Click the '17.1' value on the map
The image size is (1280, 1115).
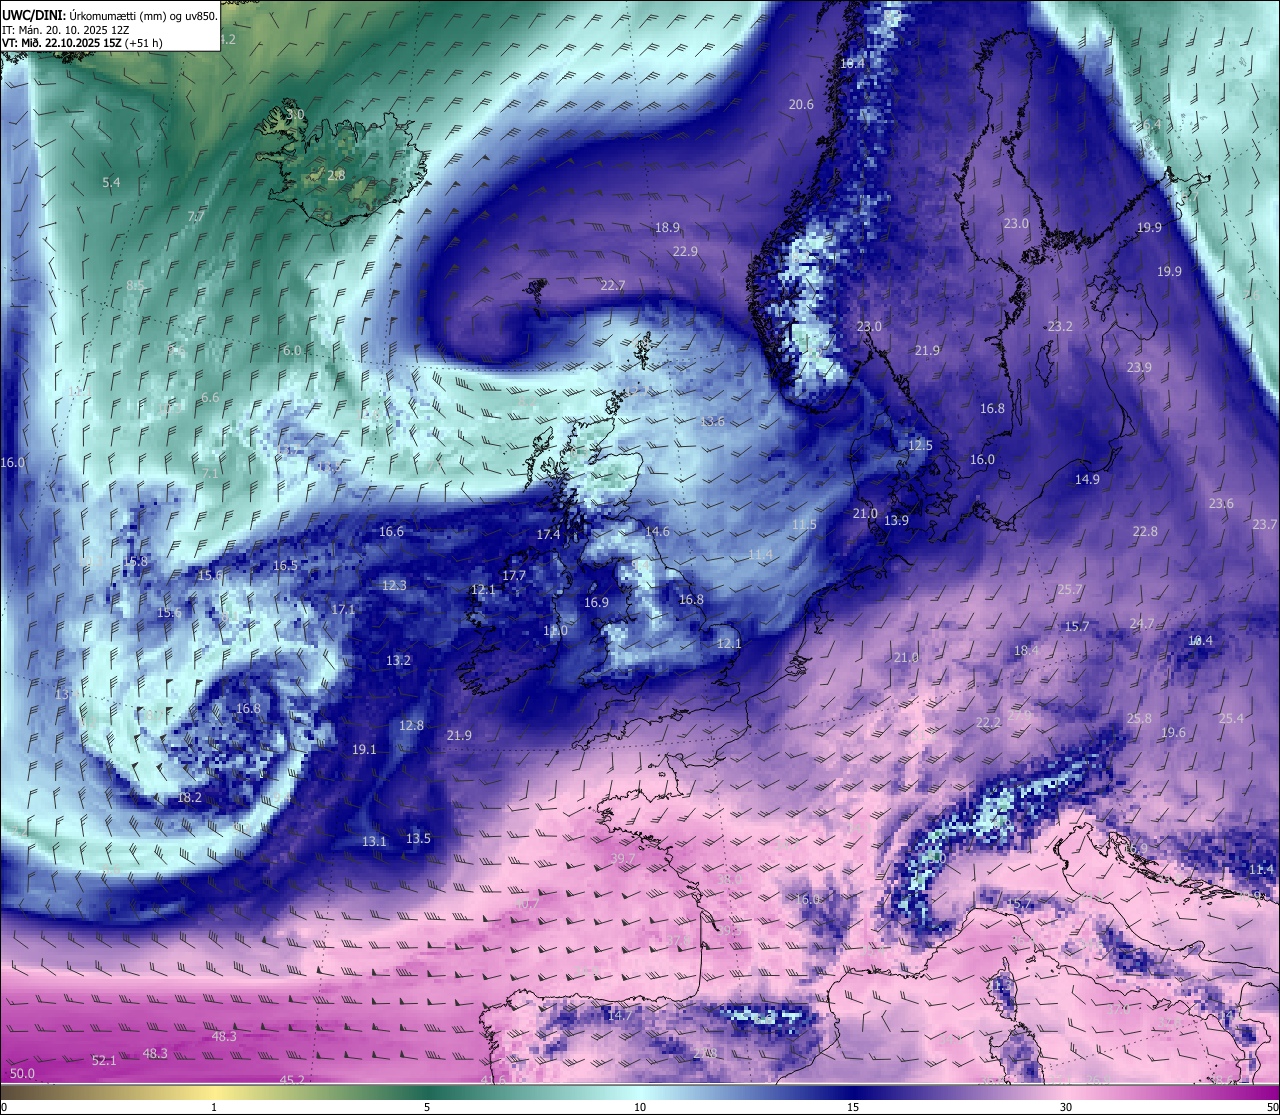343,609
